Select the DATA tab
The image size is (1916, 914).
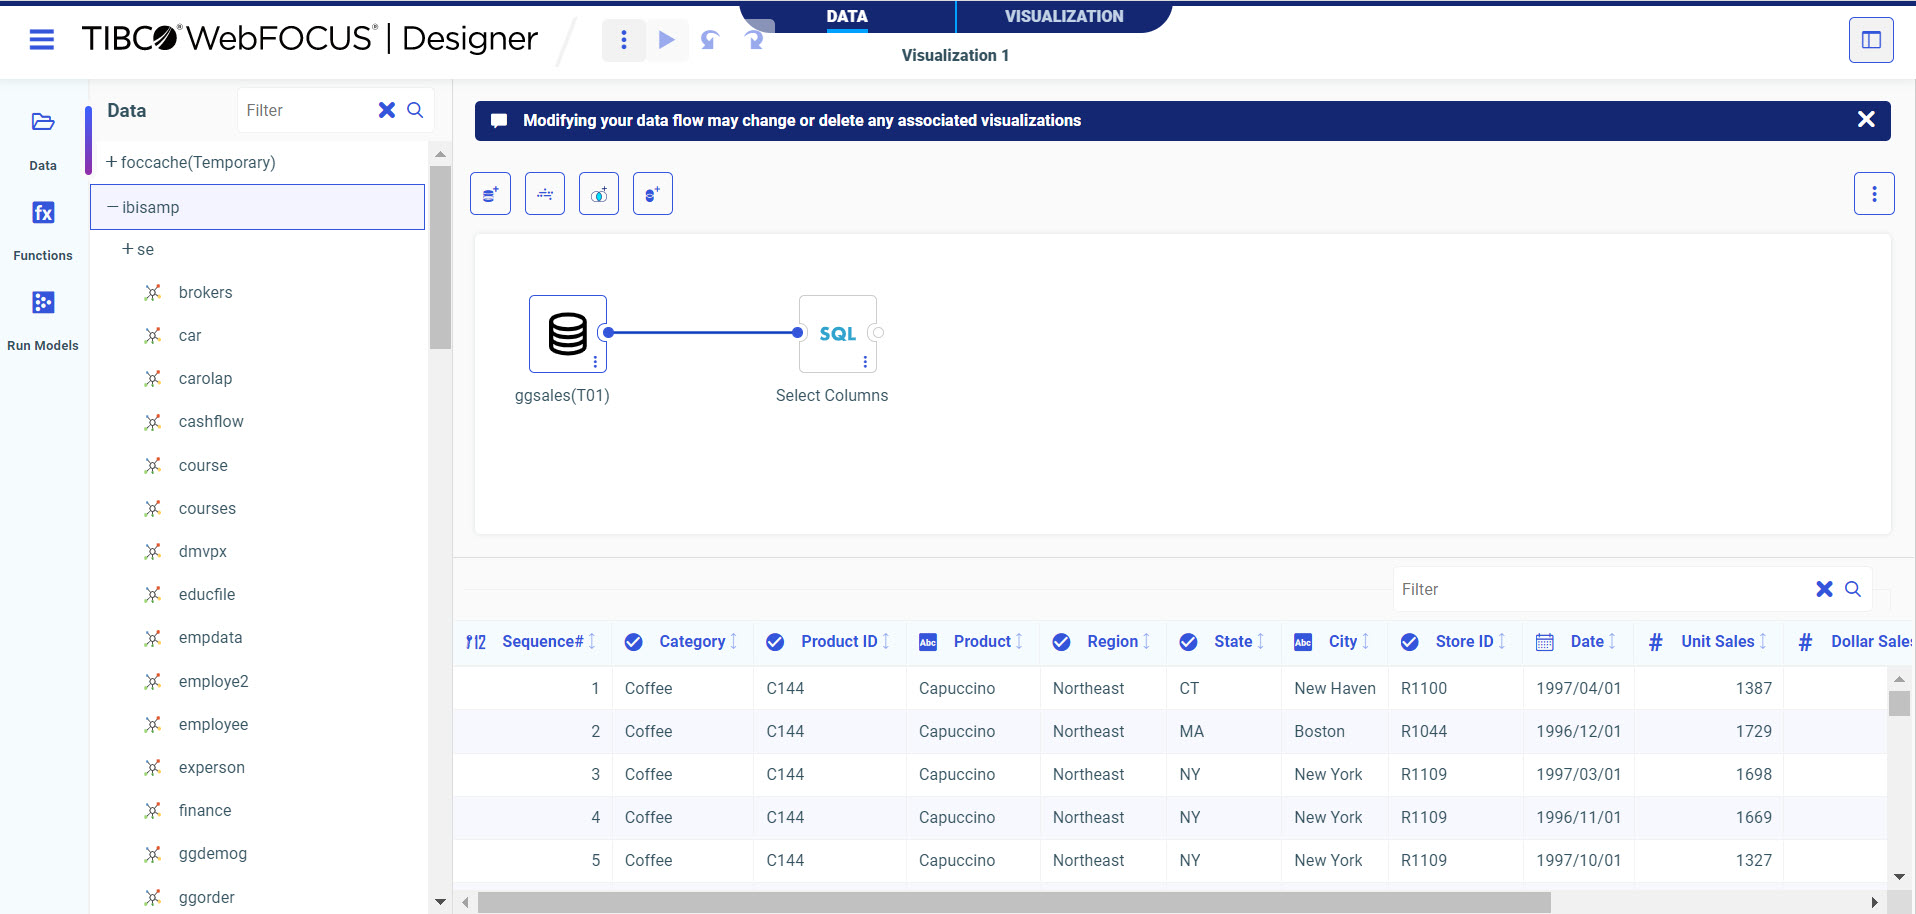846,16
